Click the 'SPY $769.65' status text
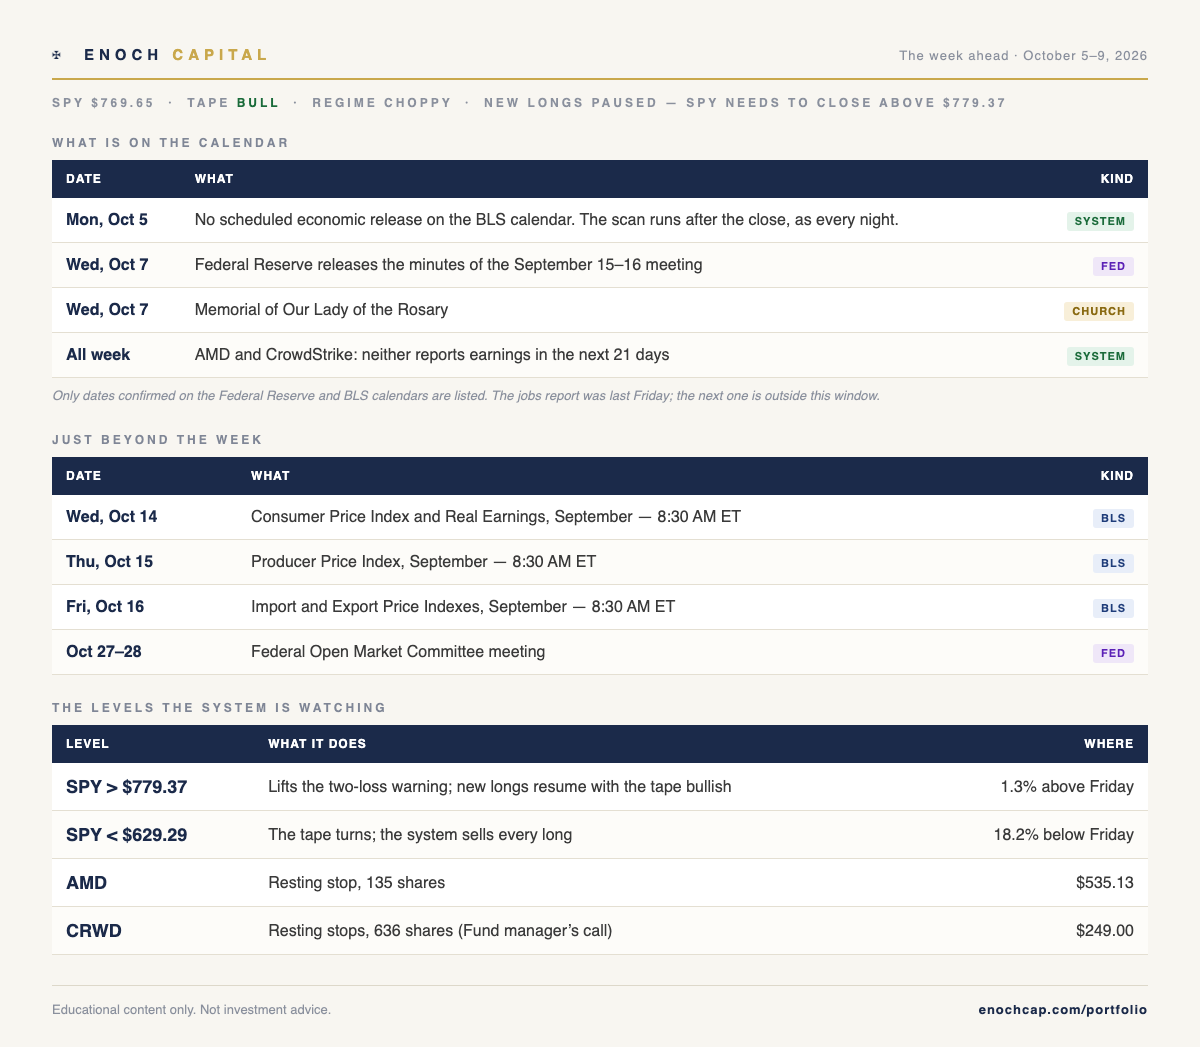Viewport: 1200px width, 1047px height. point(103,103)
